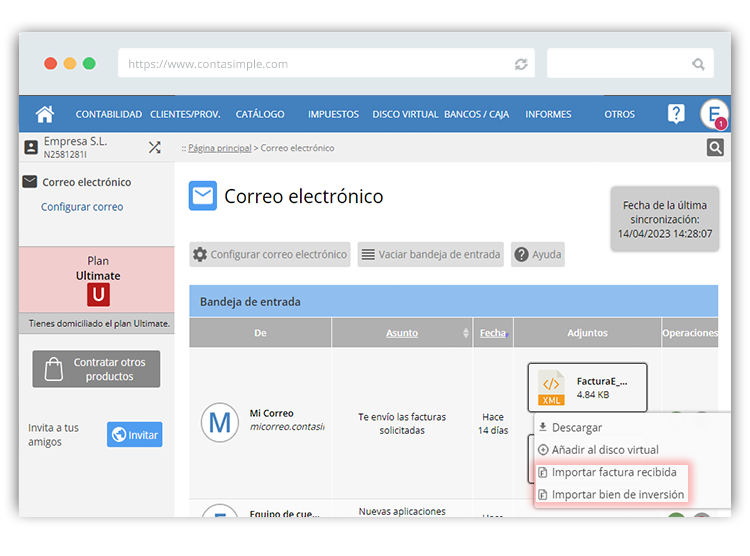Click the envelope icon in sidebar

[30, 182]
